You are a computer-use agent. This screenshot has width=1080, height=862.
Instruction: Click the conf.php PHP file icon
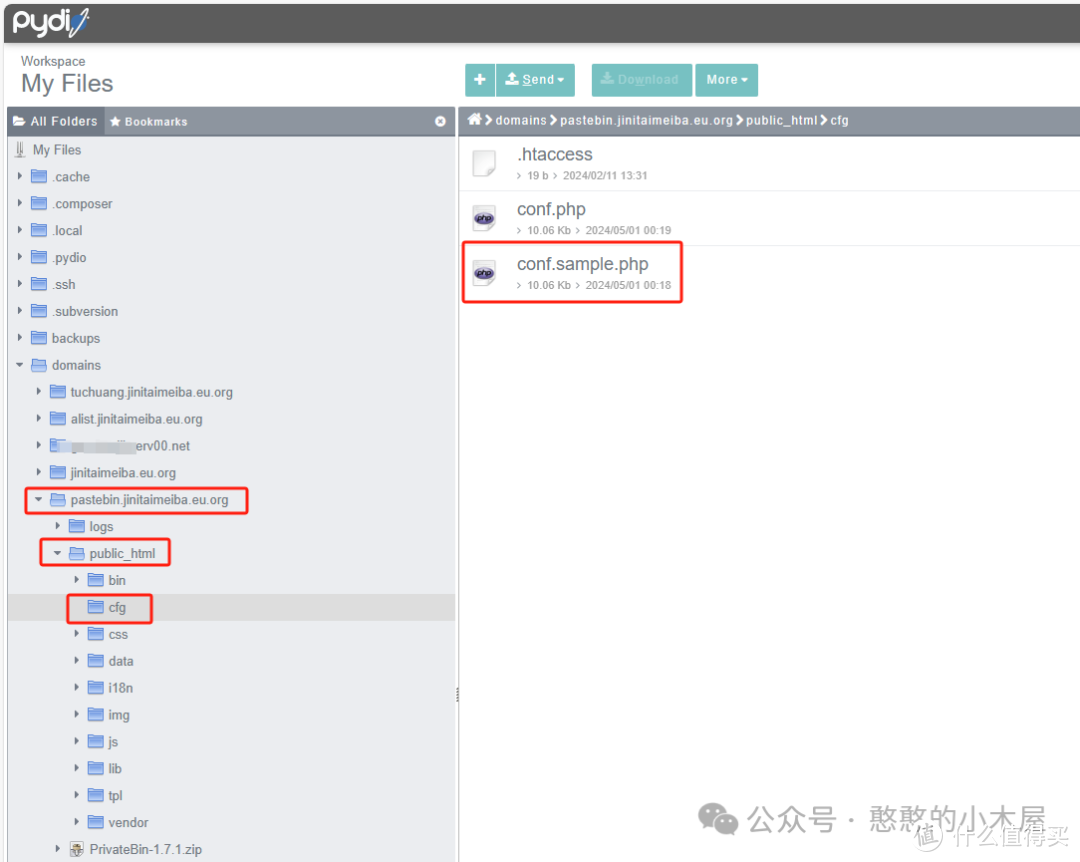(x=484, y=218)
